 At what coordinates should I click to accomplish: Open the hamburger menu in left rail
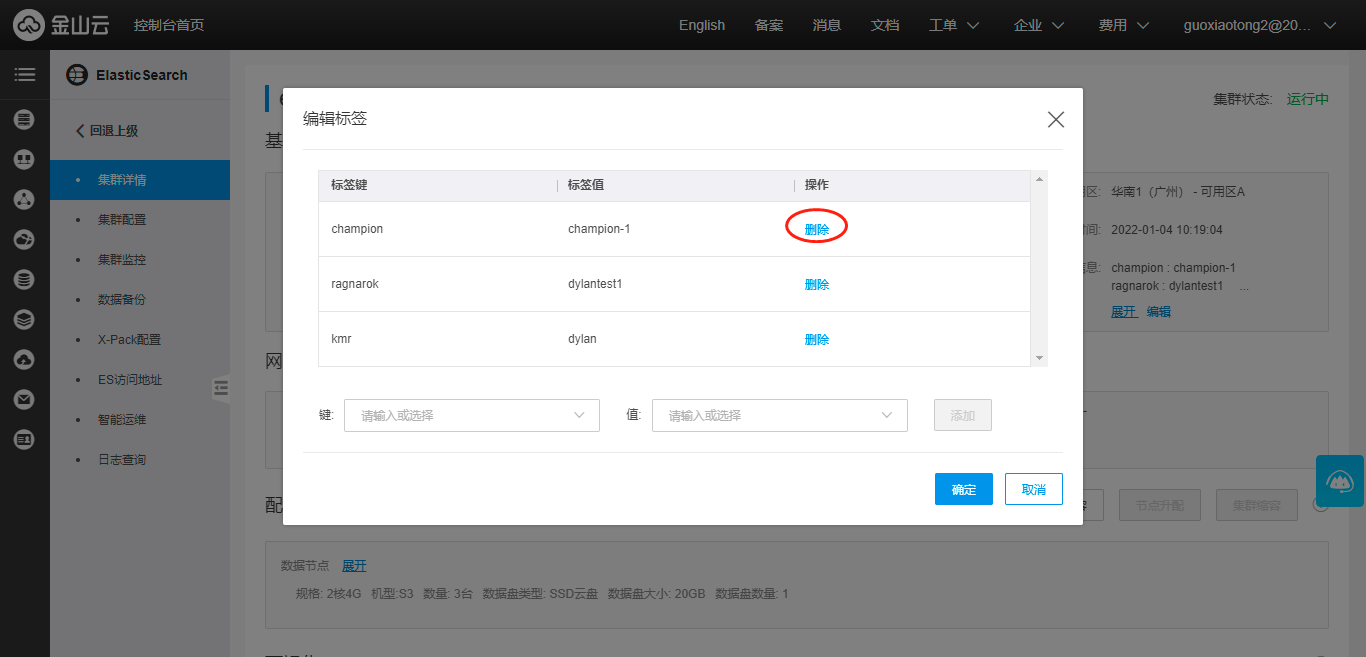[25, 75]
